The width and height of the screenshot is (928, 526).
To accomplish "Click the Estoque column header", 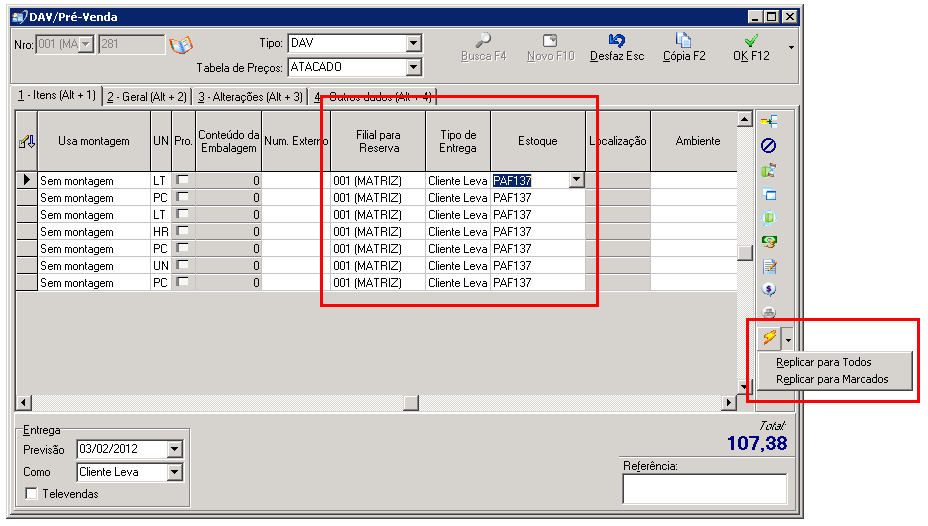I will pyautogui.click(x=537, y=141).
